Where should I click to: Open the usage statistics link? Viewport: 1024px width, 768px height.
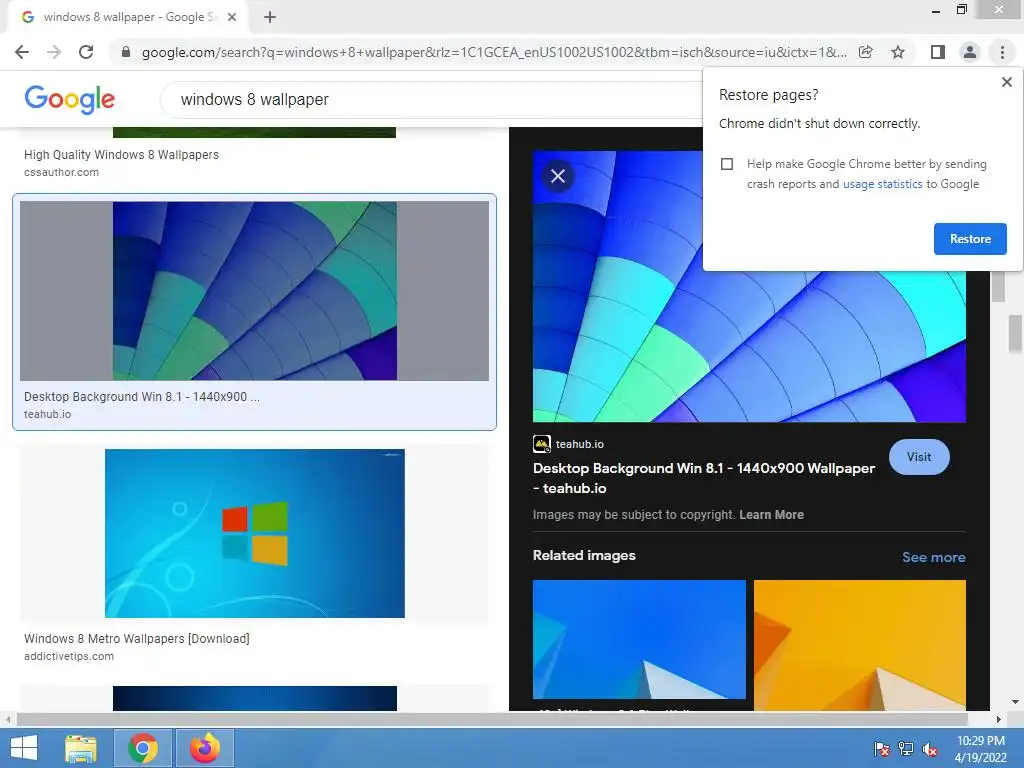coord(882,184)
